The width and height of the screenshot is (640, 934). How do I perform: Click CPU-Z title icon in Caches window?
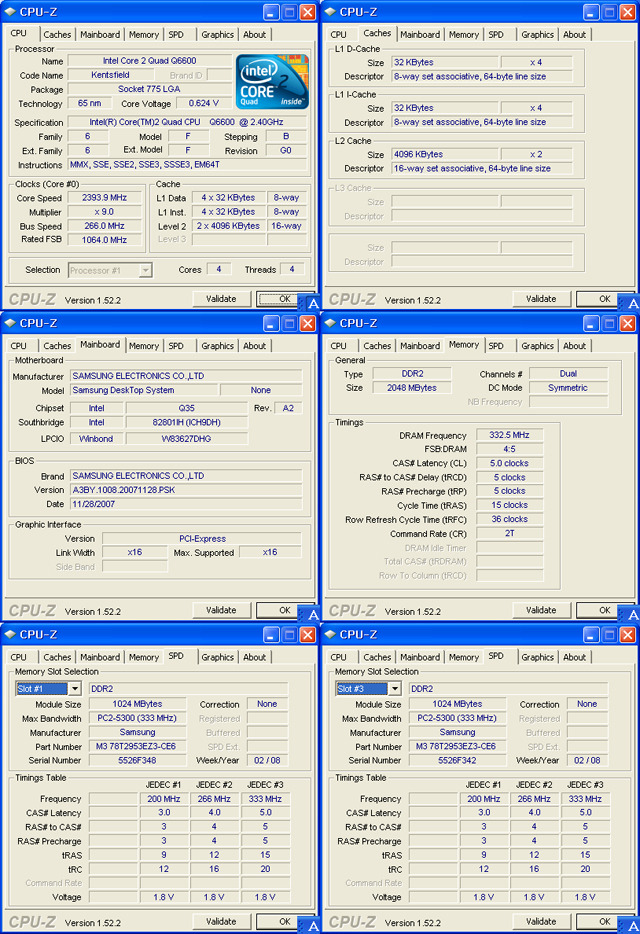pos(330,12)
